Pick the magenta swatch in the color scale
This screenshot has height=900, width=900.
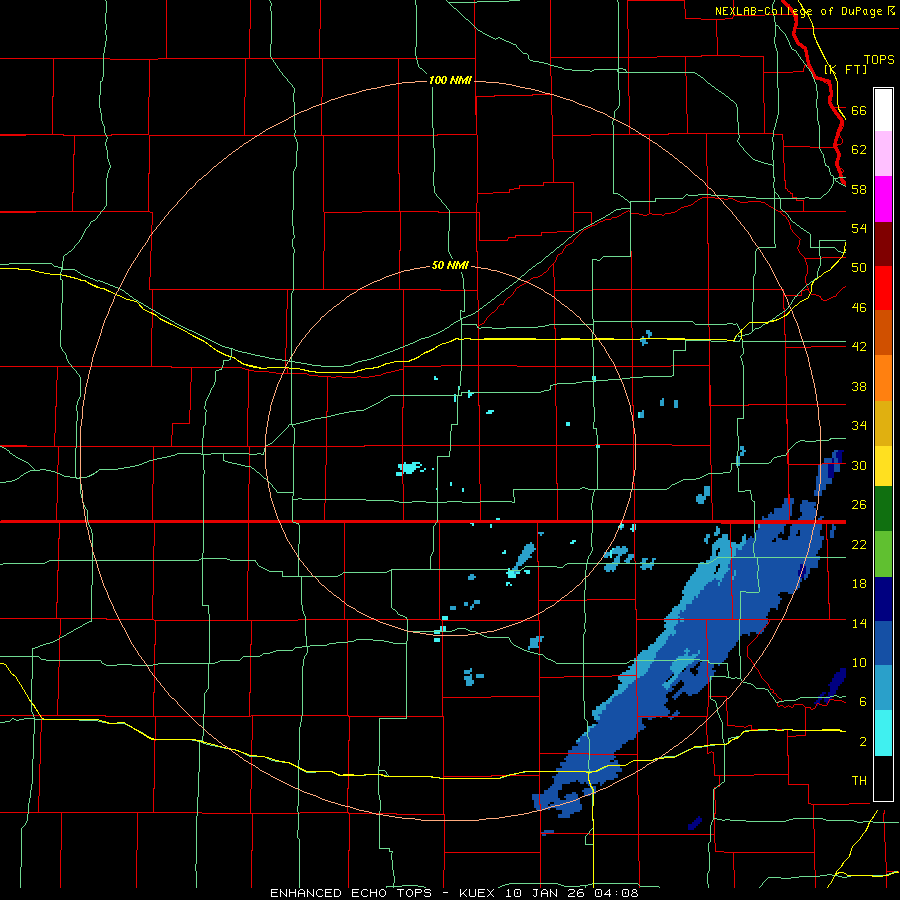click(883, 199)
